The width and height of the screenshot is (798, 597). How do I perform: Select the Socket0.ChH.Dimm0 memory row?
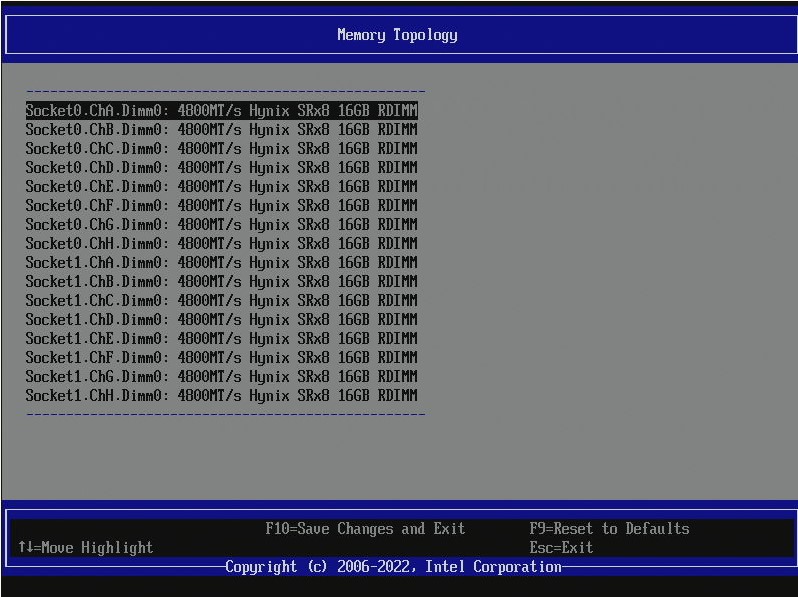[221, 244]
